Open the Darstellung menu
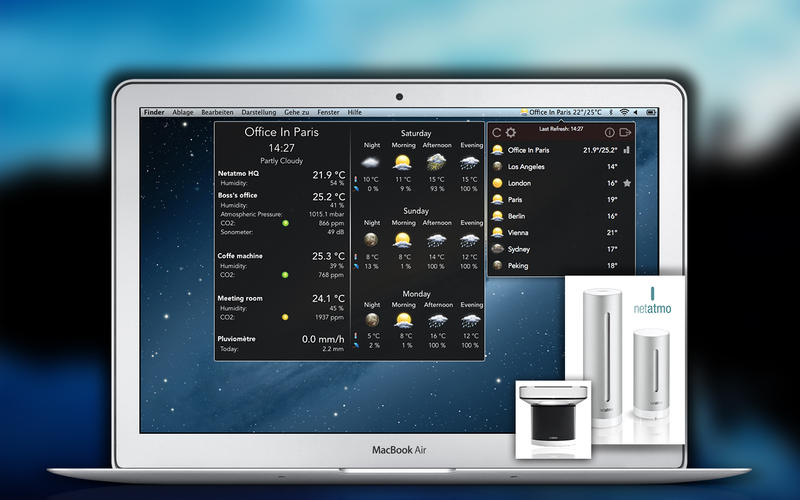Image resolution: width=800 pixels, height=500 pixels. pyautogui.click(x=259, y=112)
